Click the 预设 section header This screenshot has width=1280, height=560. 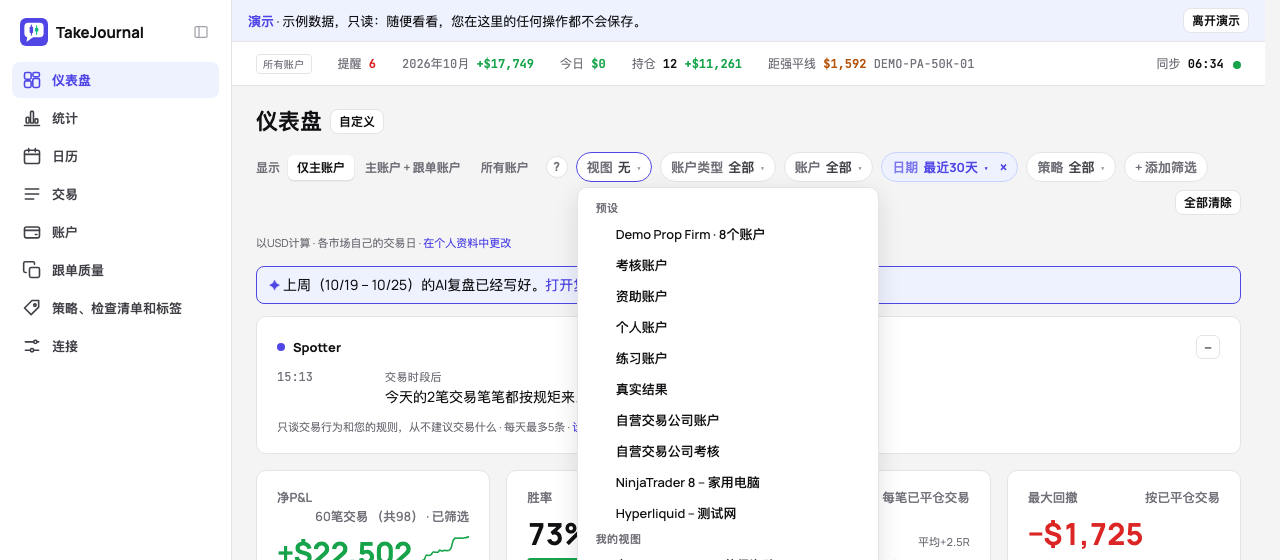tap(607, 208)
